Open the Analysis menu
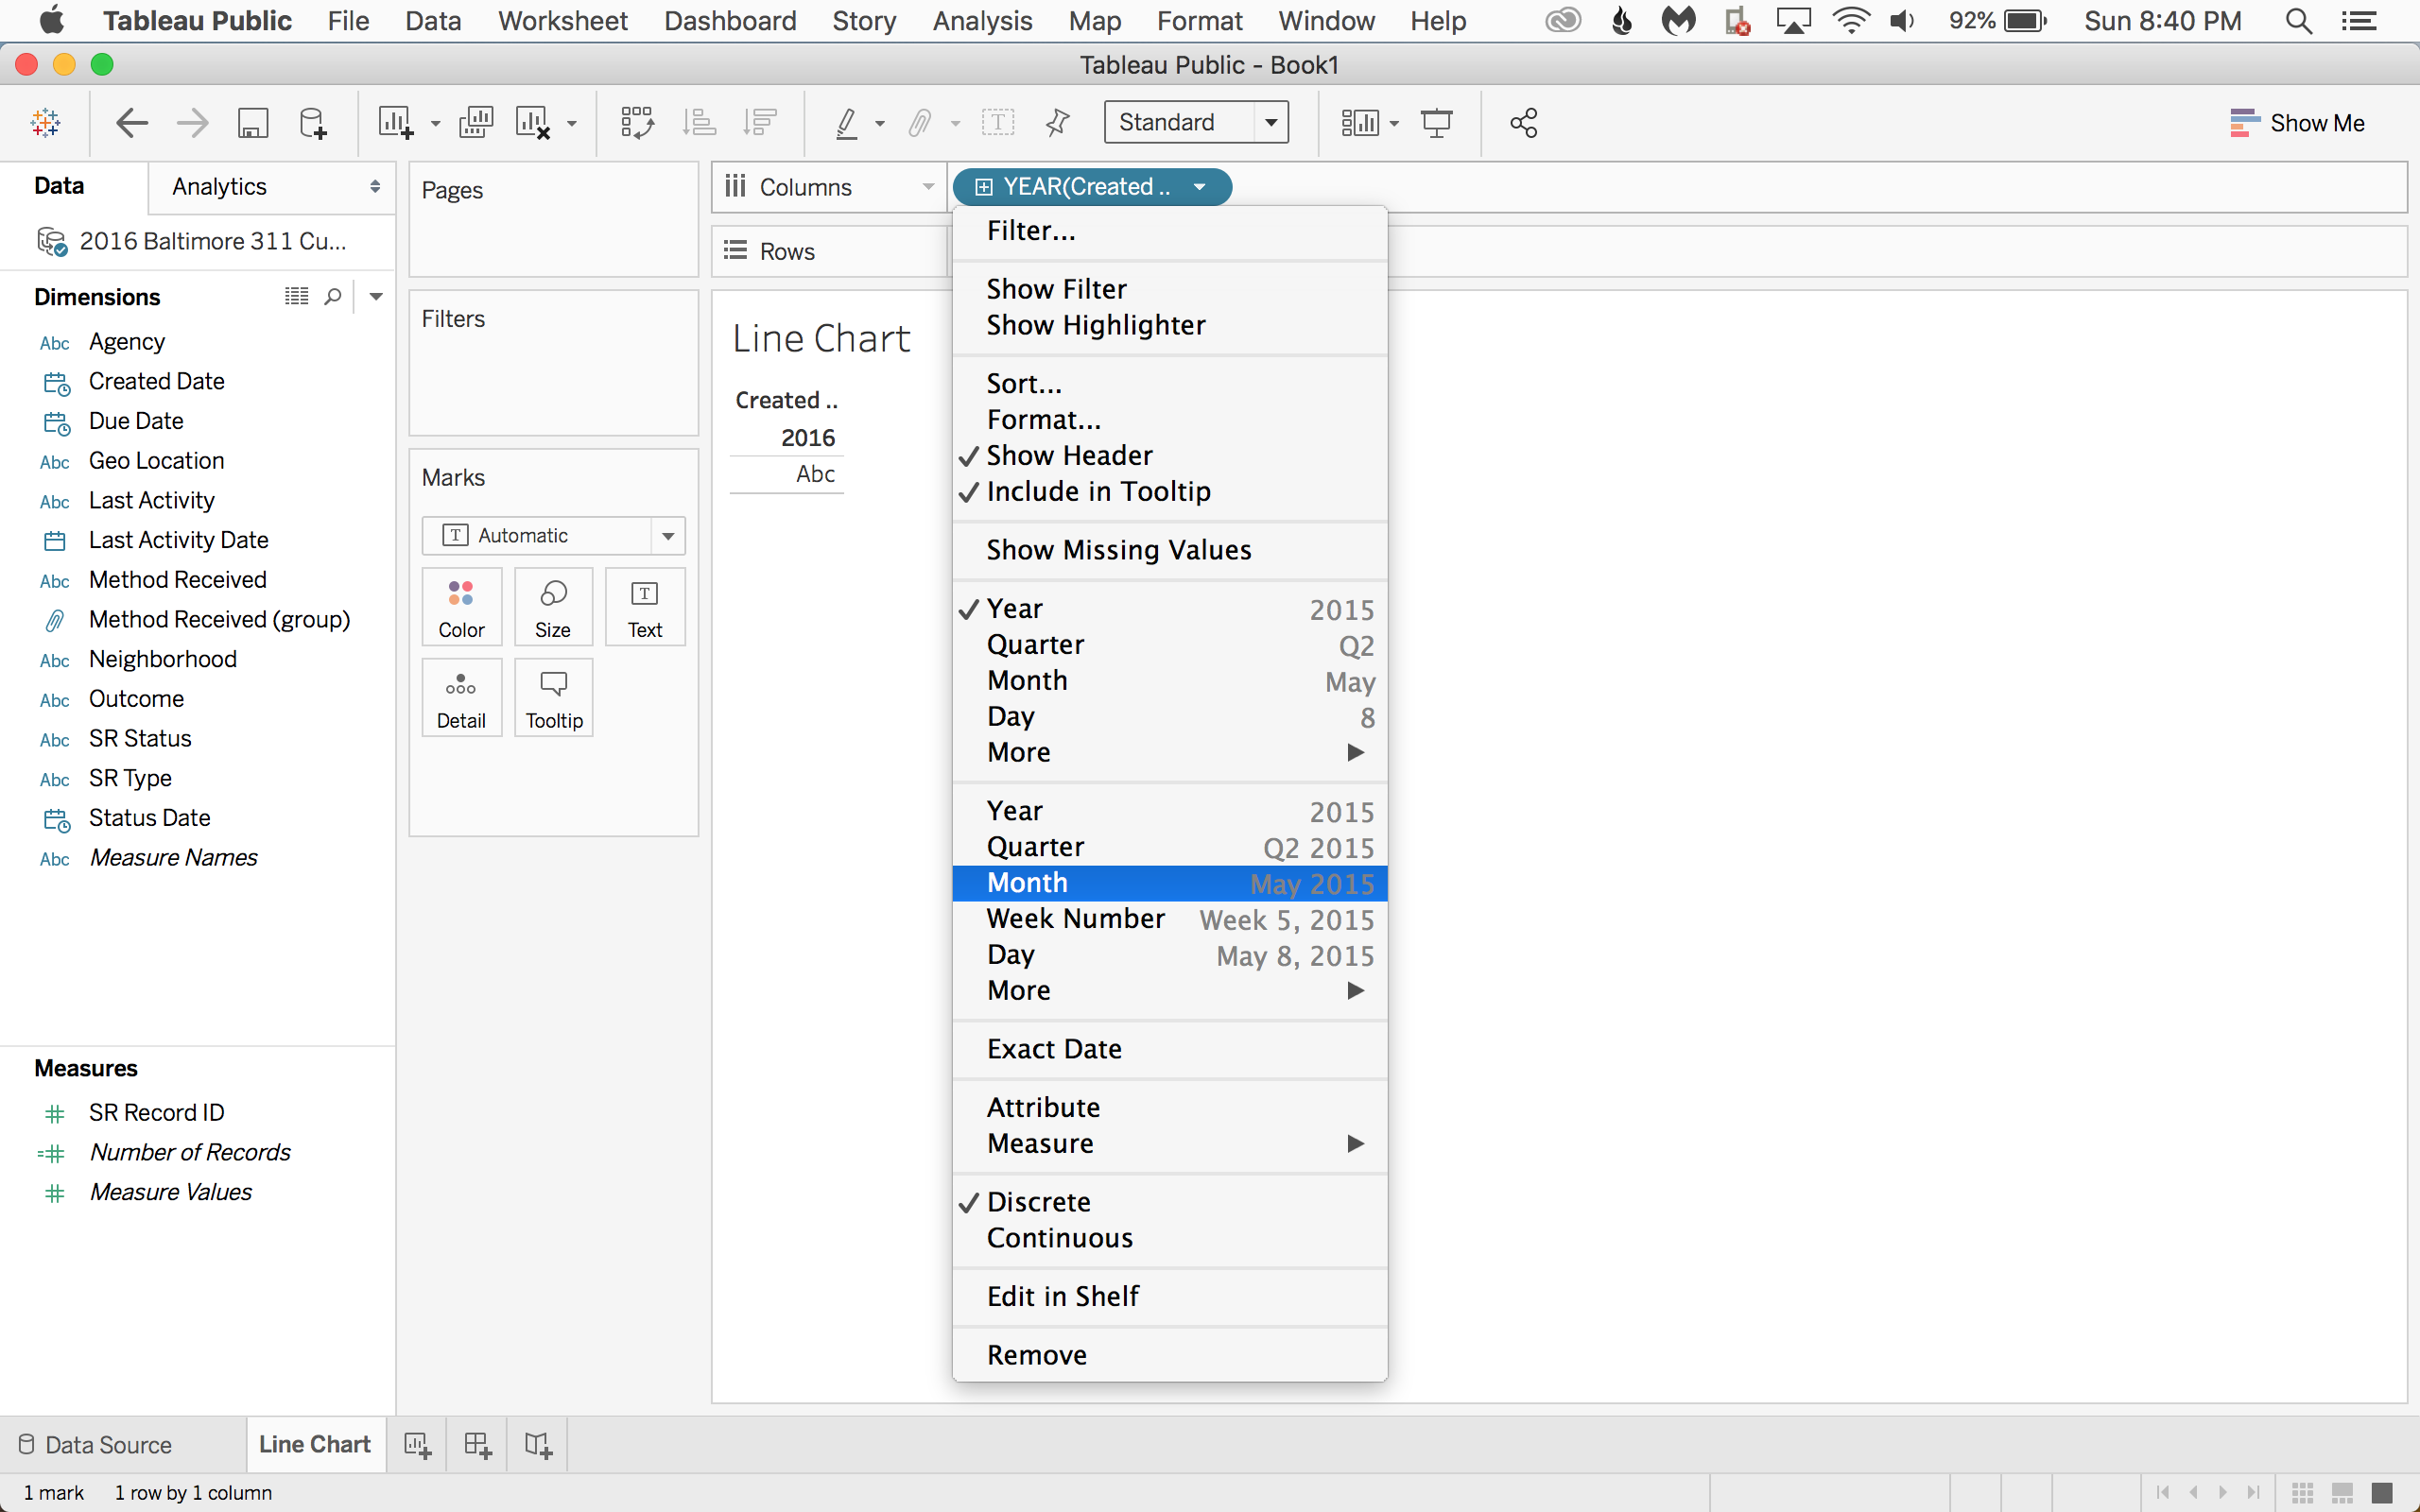The width and height of the screenshot is (2420, 1512). pyautogui.click(x=982, y=21)
